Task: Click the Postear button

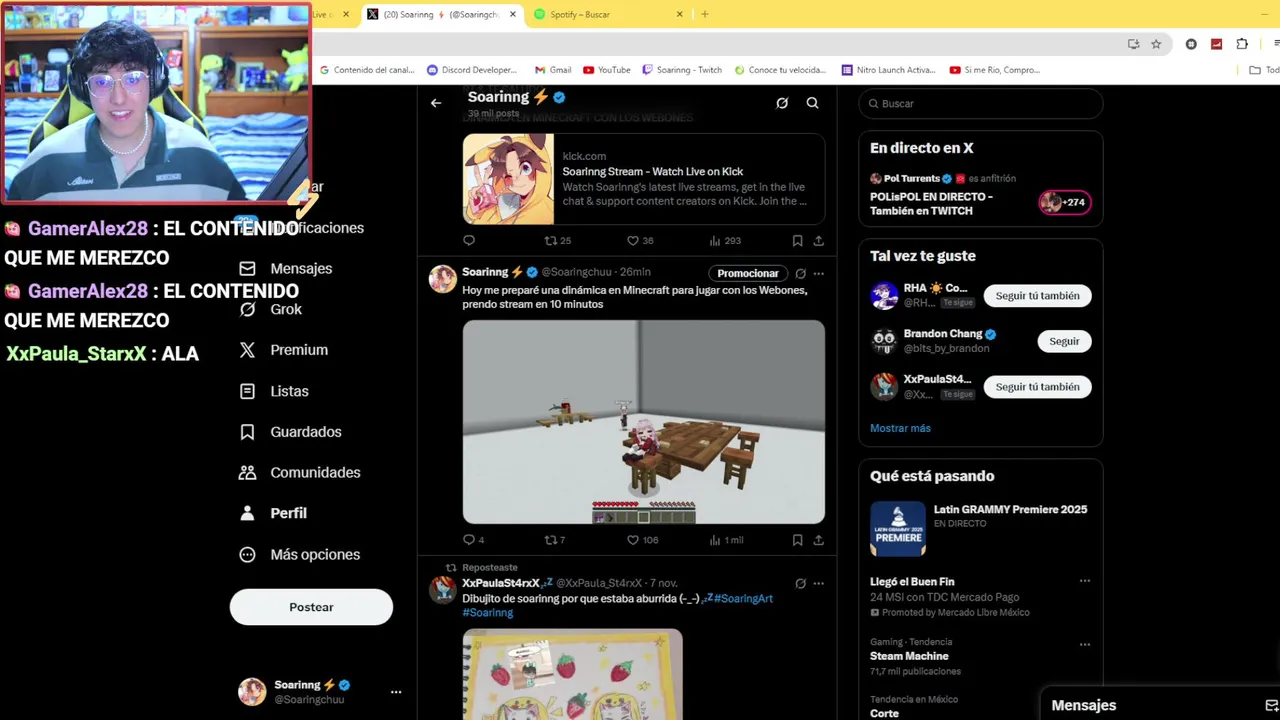Action: [311, 607]
